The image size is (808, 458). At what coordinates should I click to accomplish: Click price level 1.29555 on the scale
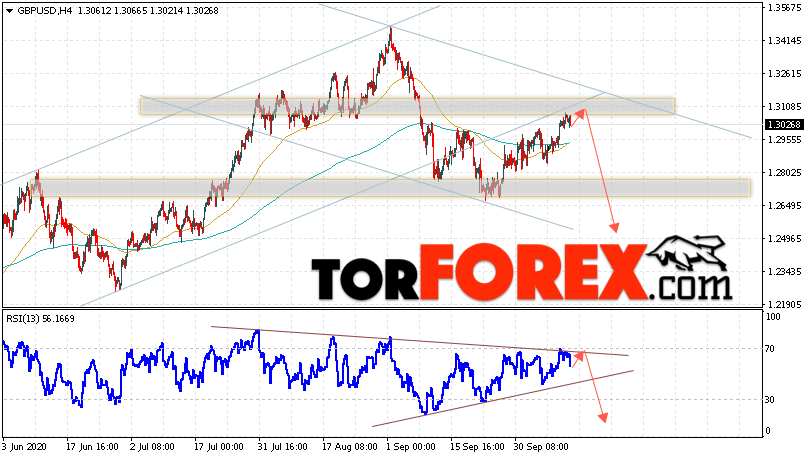click(784, 140)
